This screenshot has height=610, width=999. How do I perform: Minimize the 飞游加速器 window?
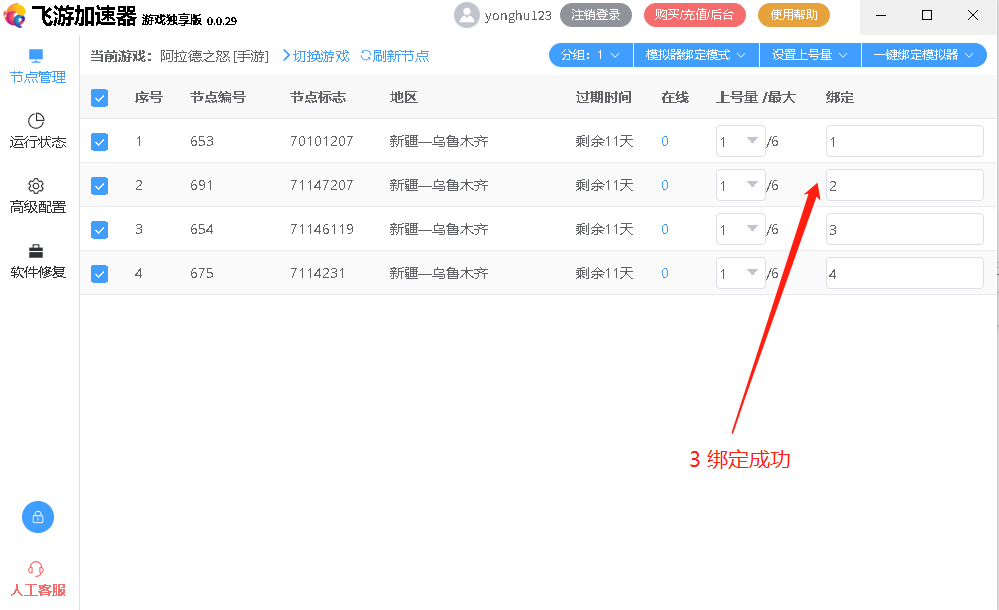point(881,15)
